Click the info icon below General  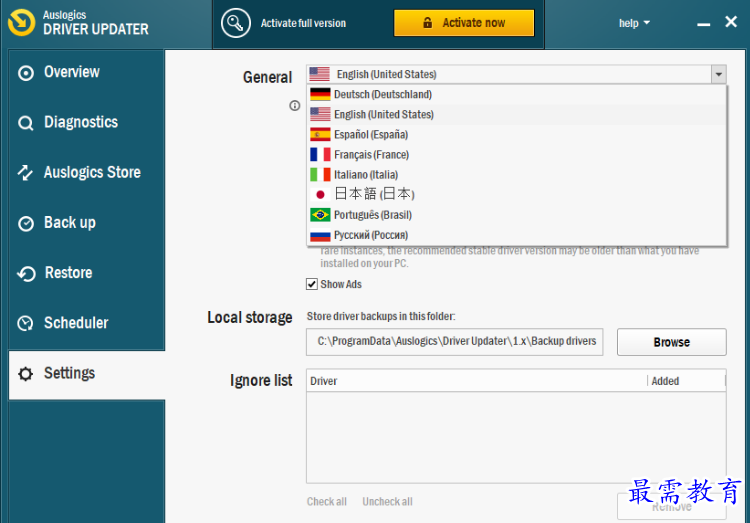295,105
